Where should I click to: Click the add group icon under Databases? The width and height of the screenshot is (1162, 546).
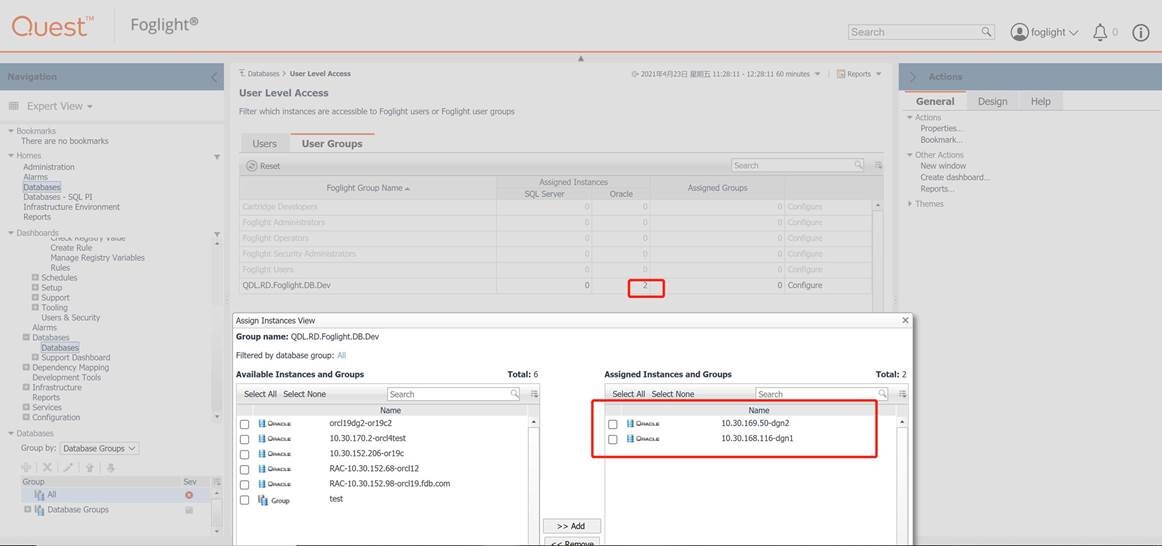[27, 467]
